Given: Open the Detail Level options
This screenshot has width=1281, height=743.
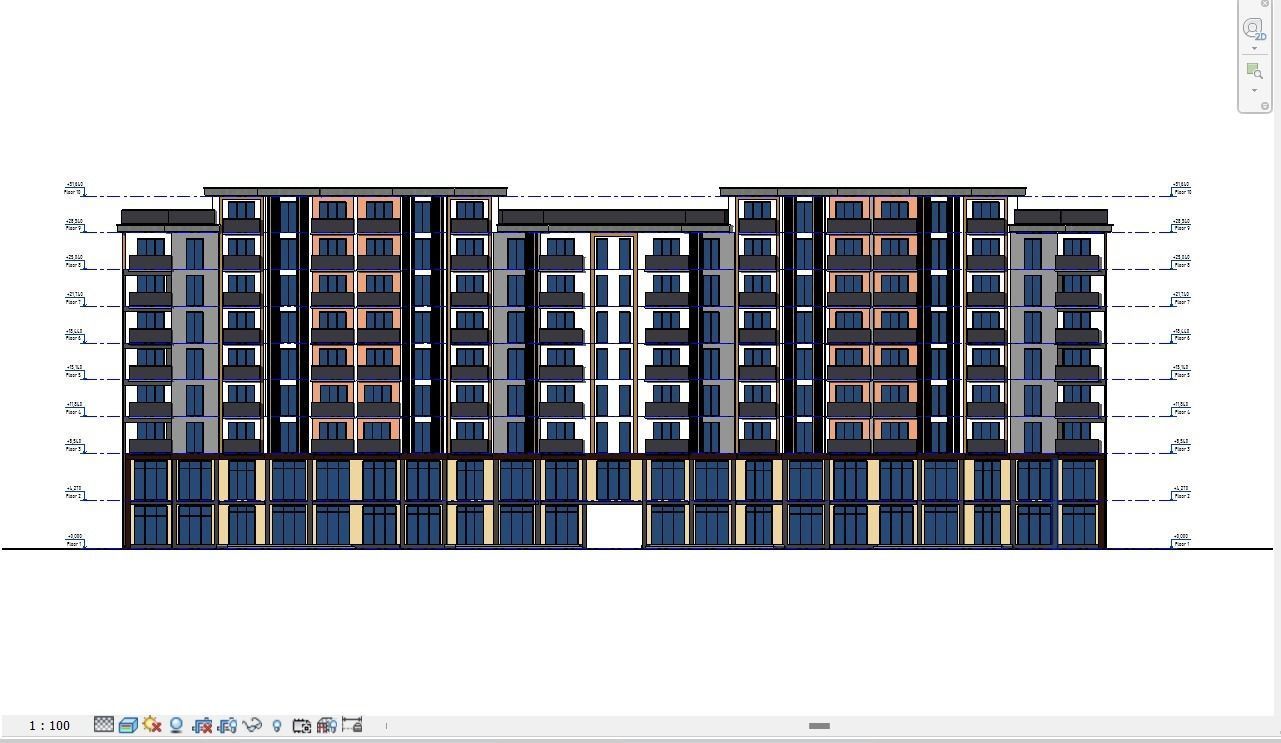Looking at the screenshot, I should click(104, 725).
